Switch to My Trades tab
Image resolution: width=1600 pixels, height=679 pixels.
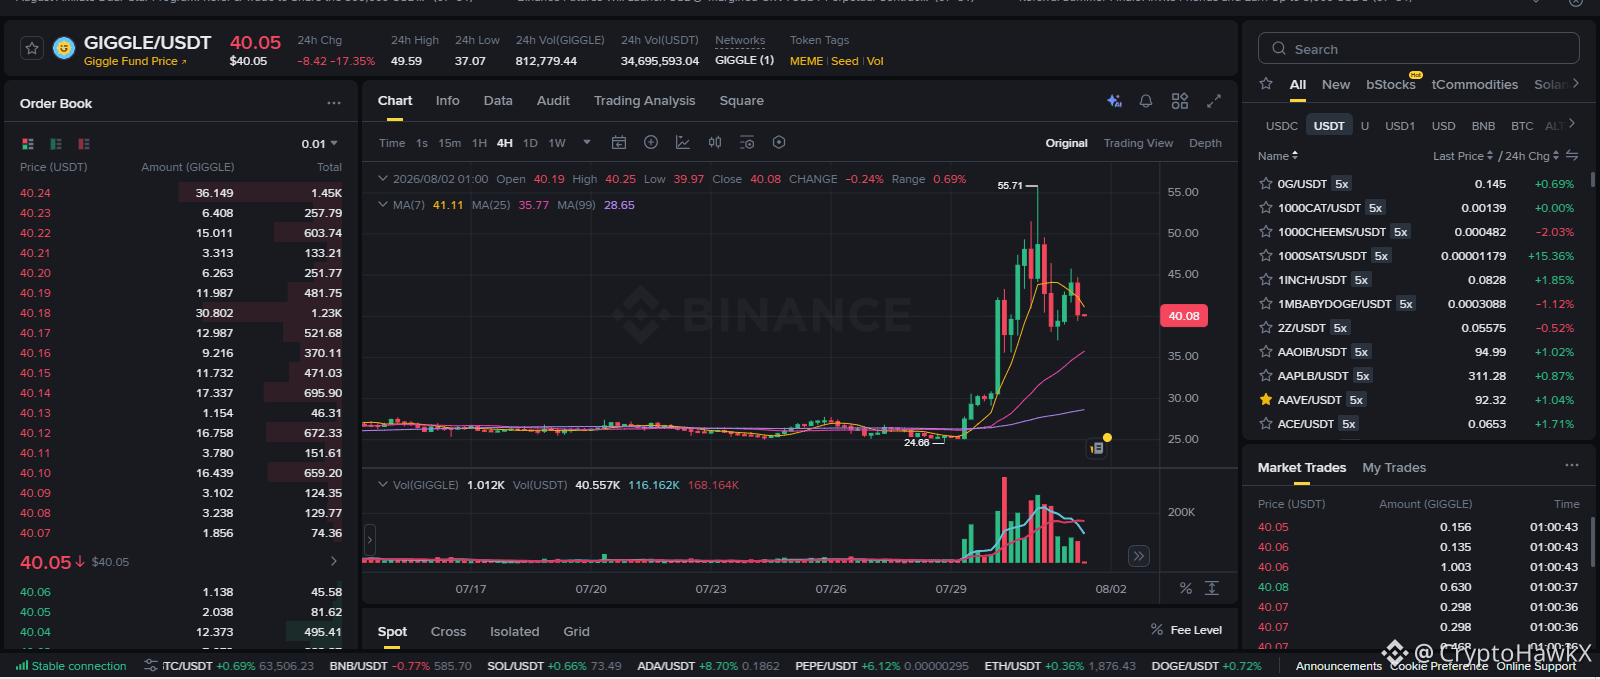pyautogui.click(x=1394, y=468)
